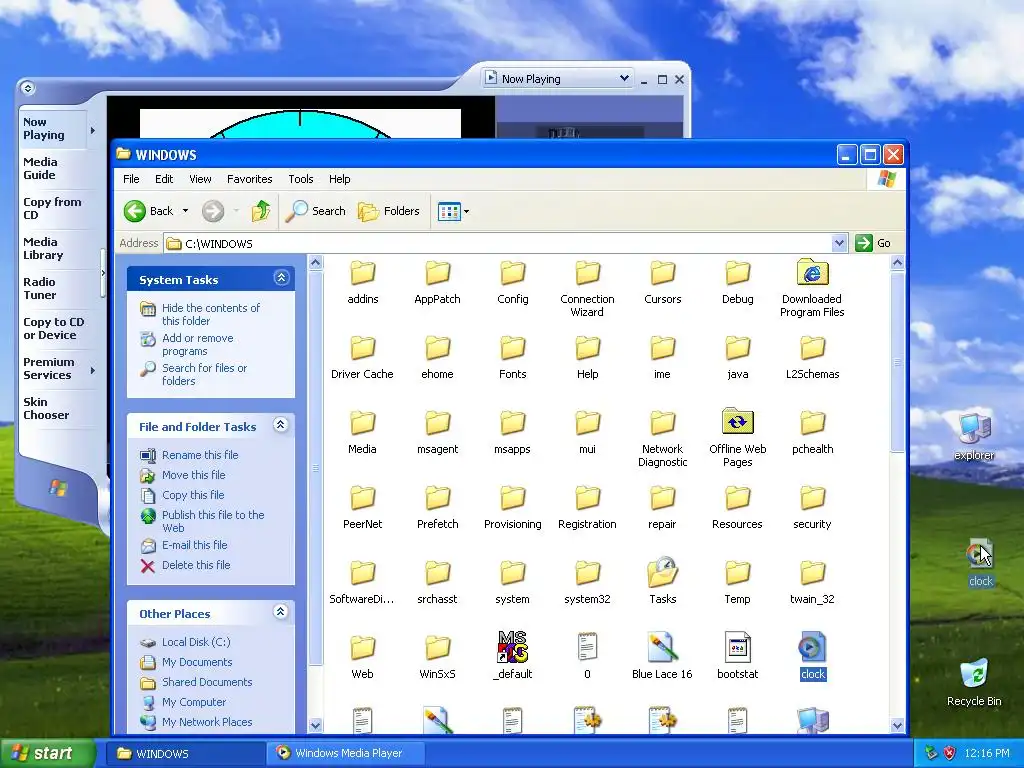
Task: Click the green Go button
Action: [x=873, y=243]
